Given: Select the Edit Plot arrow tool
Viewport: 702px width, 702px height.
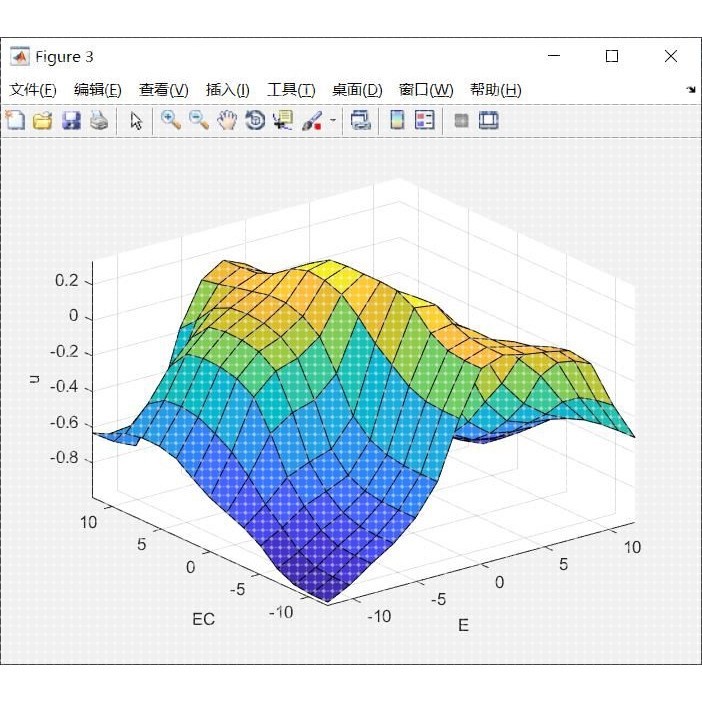Looking at the screenshot, I should point(136,121).
